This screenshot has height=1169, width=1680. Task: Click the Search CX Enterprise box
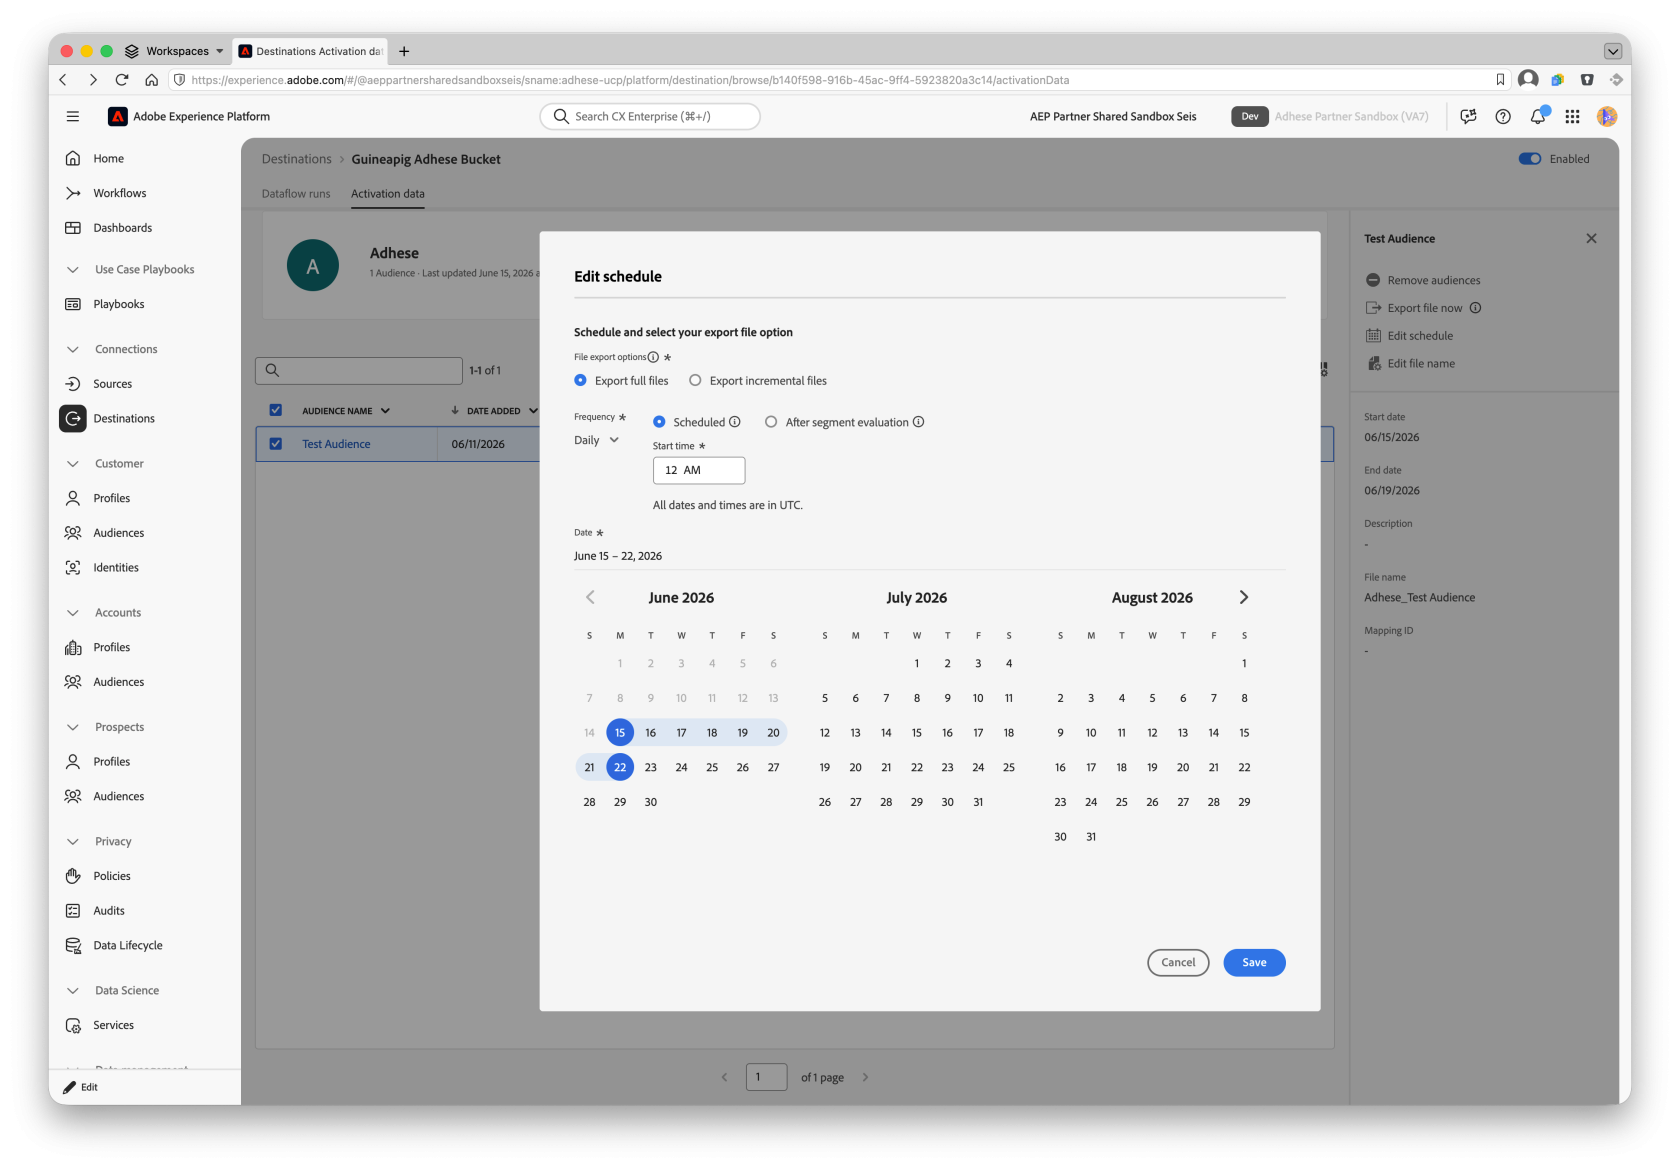point(650,116)
